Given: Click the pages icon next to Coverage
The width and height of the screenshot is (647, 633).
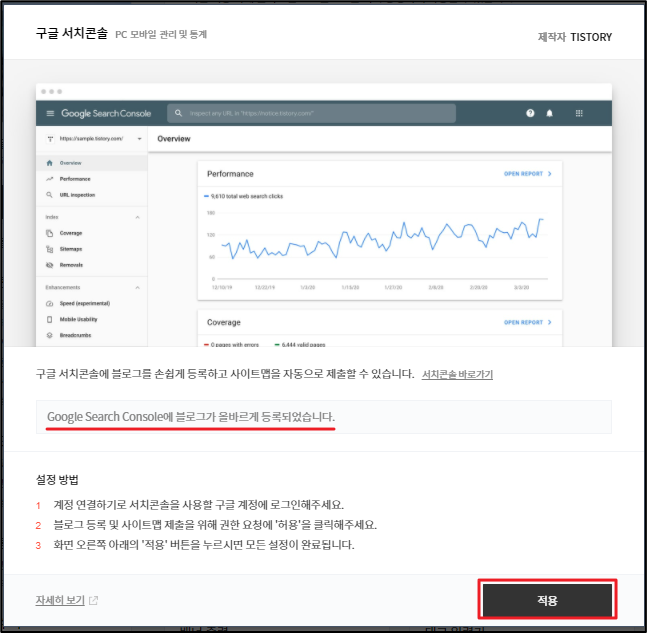Looking at the screenshot, I should (50, 233).
